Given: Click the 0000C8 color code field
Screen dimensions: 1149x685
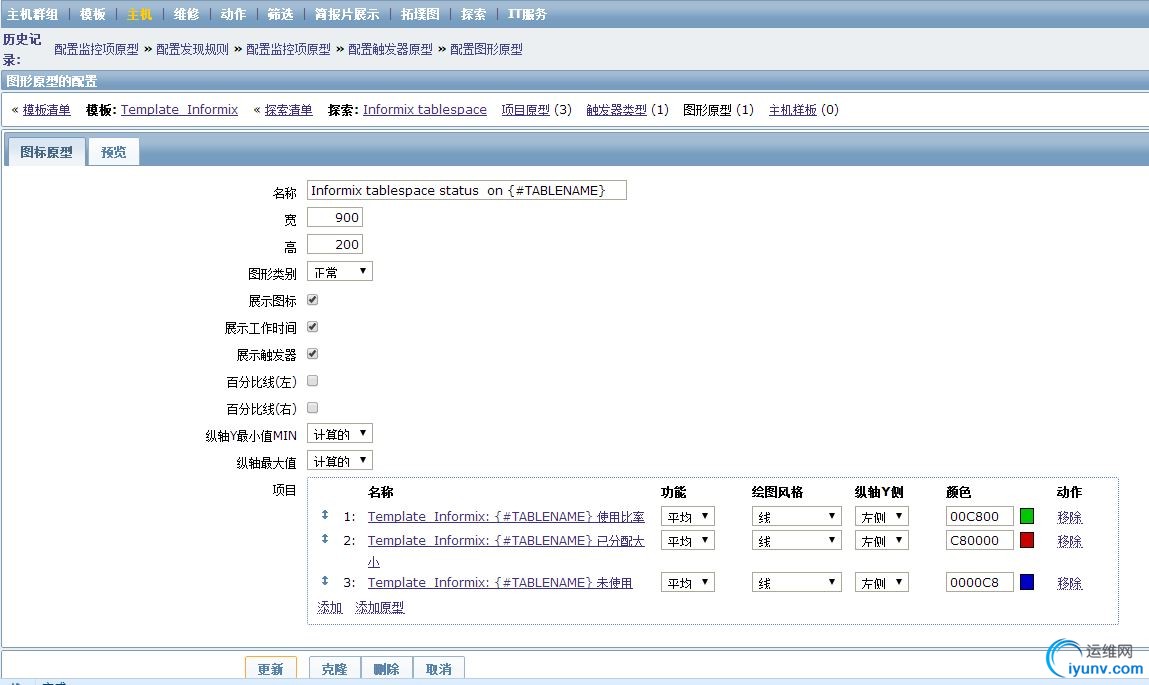Looking at the screenshot, I should click(x=979, y=582).
